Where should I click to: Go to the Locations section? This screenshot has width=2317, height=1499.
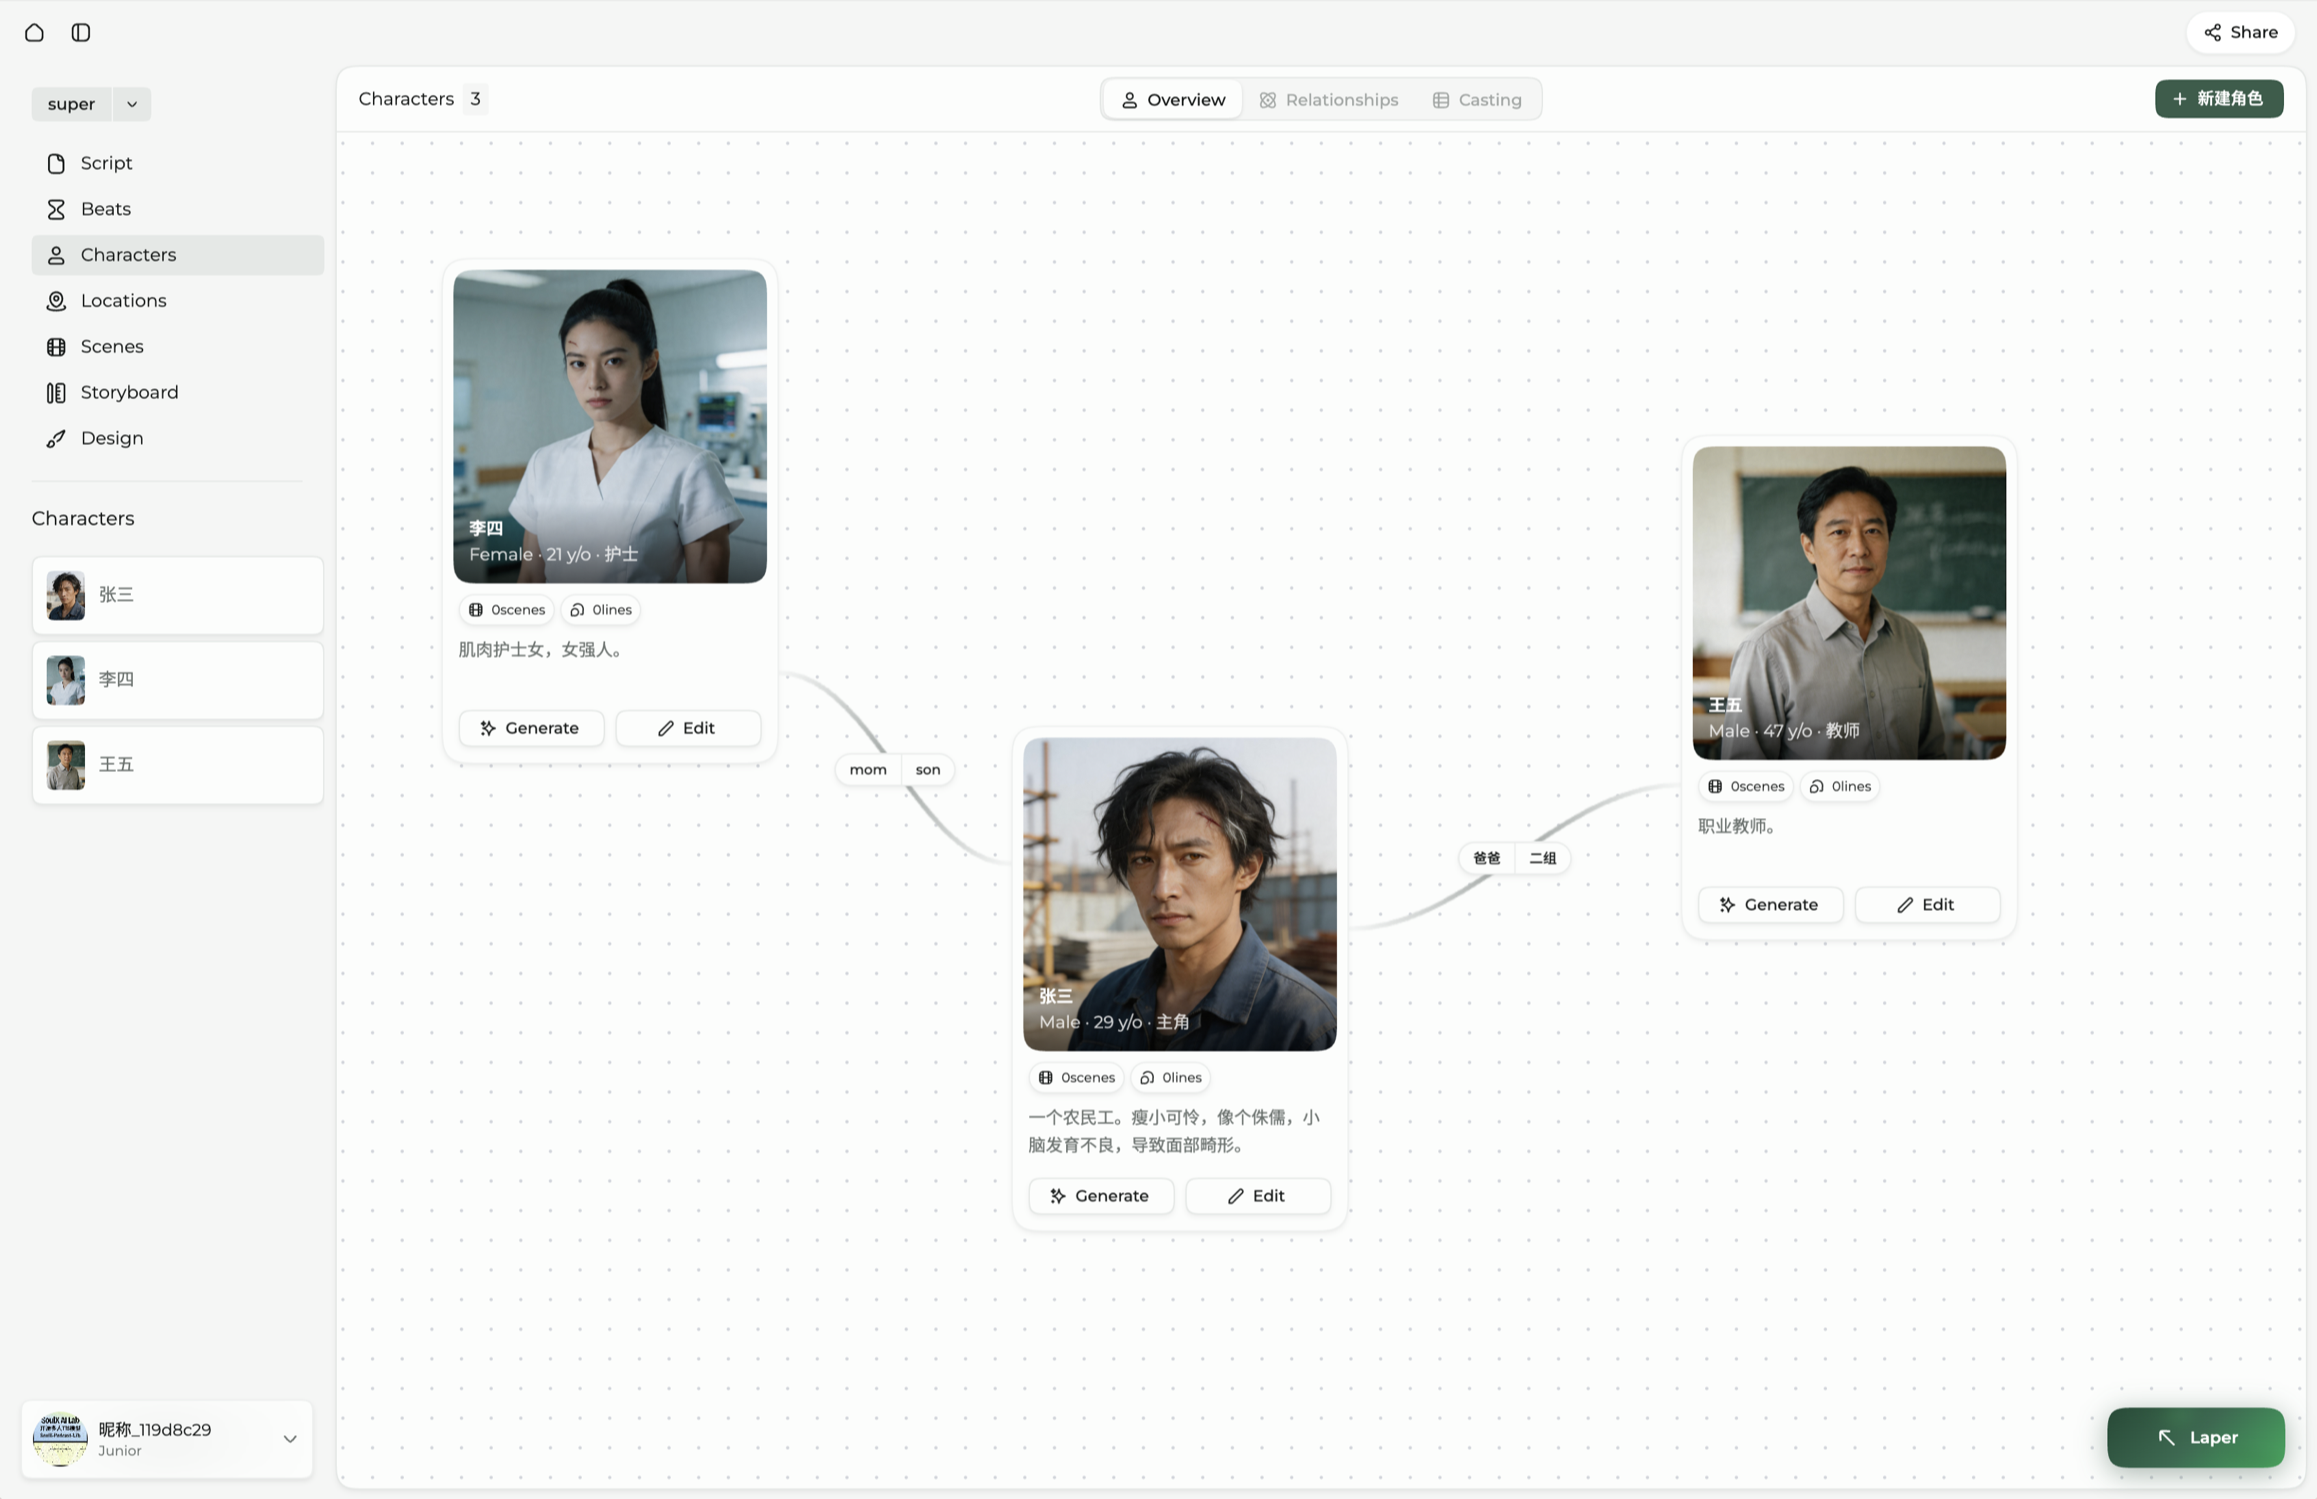click(x=123, y=301)
